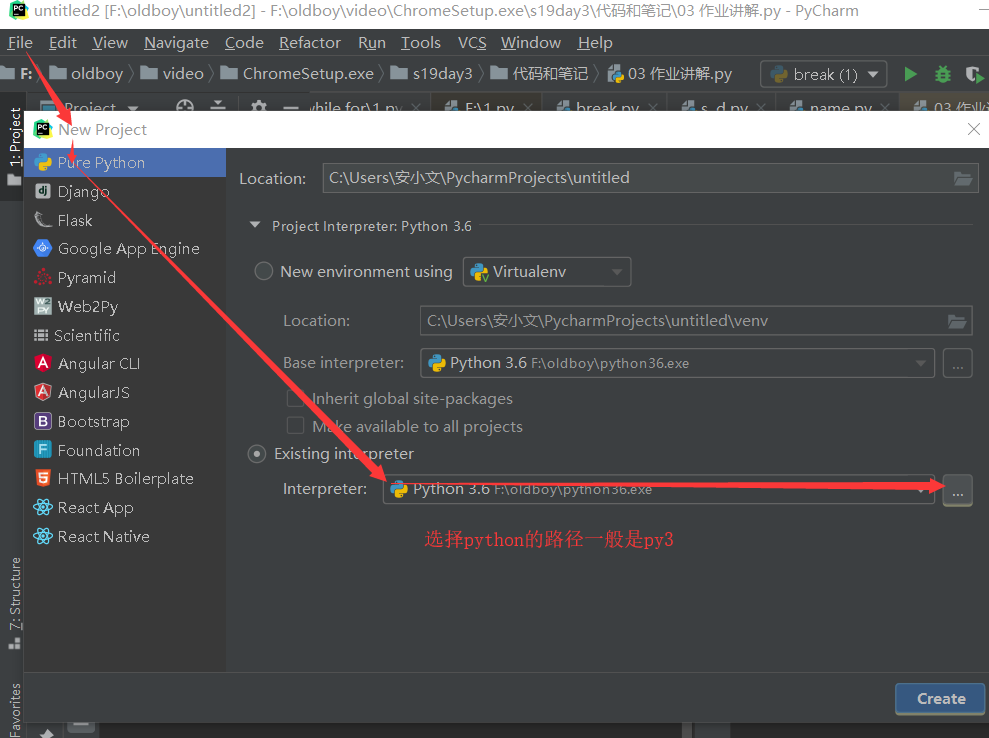Click Run with Coverage icon
The height and width of the screenshot is (738, 989).
pos(974,74)
